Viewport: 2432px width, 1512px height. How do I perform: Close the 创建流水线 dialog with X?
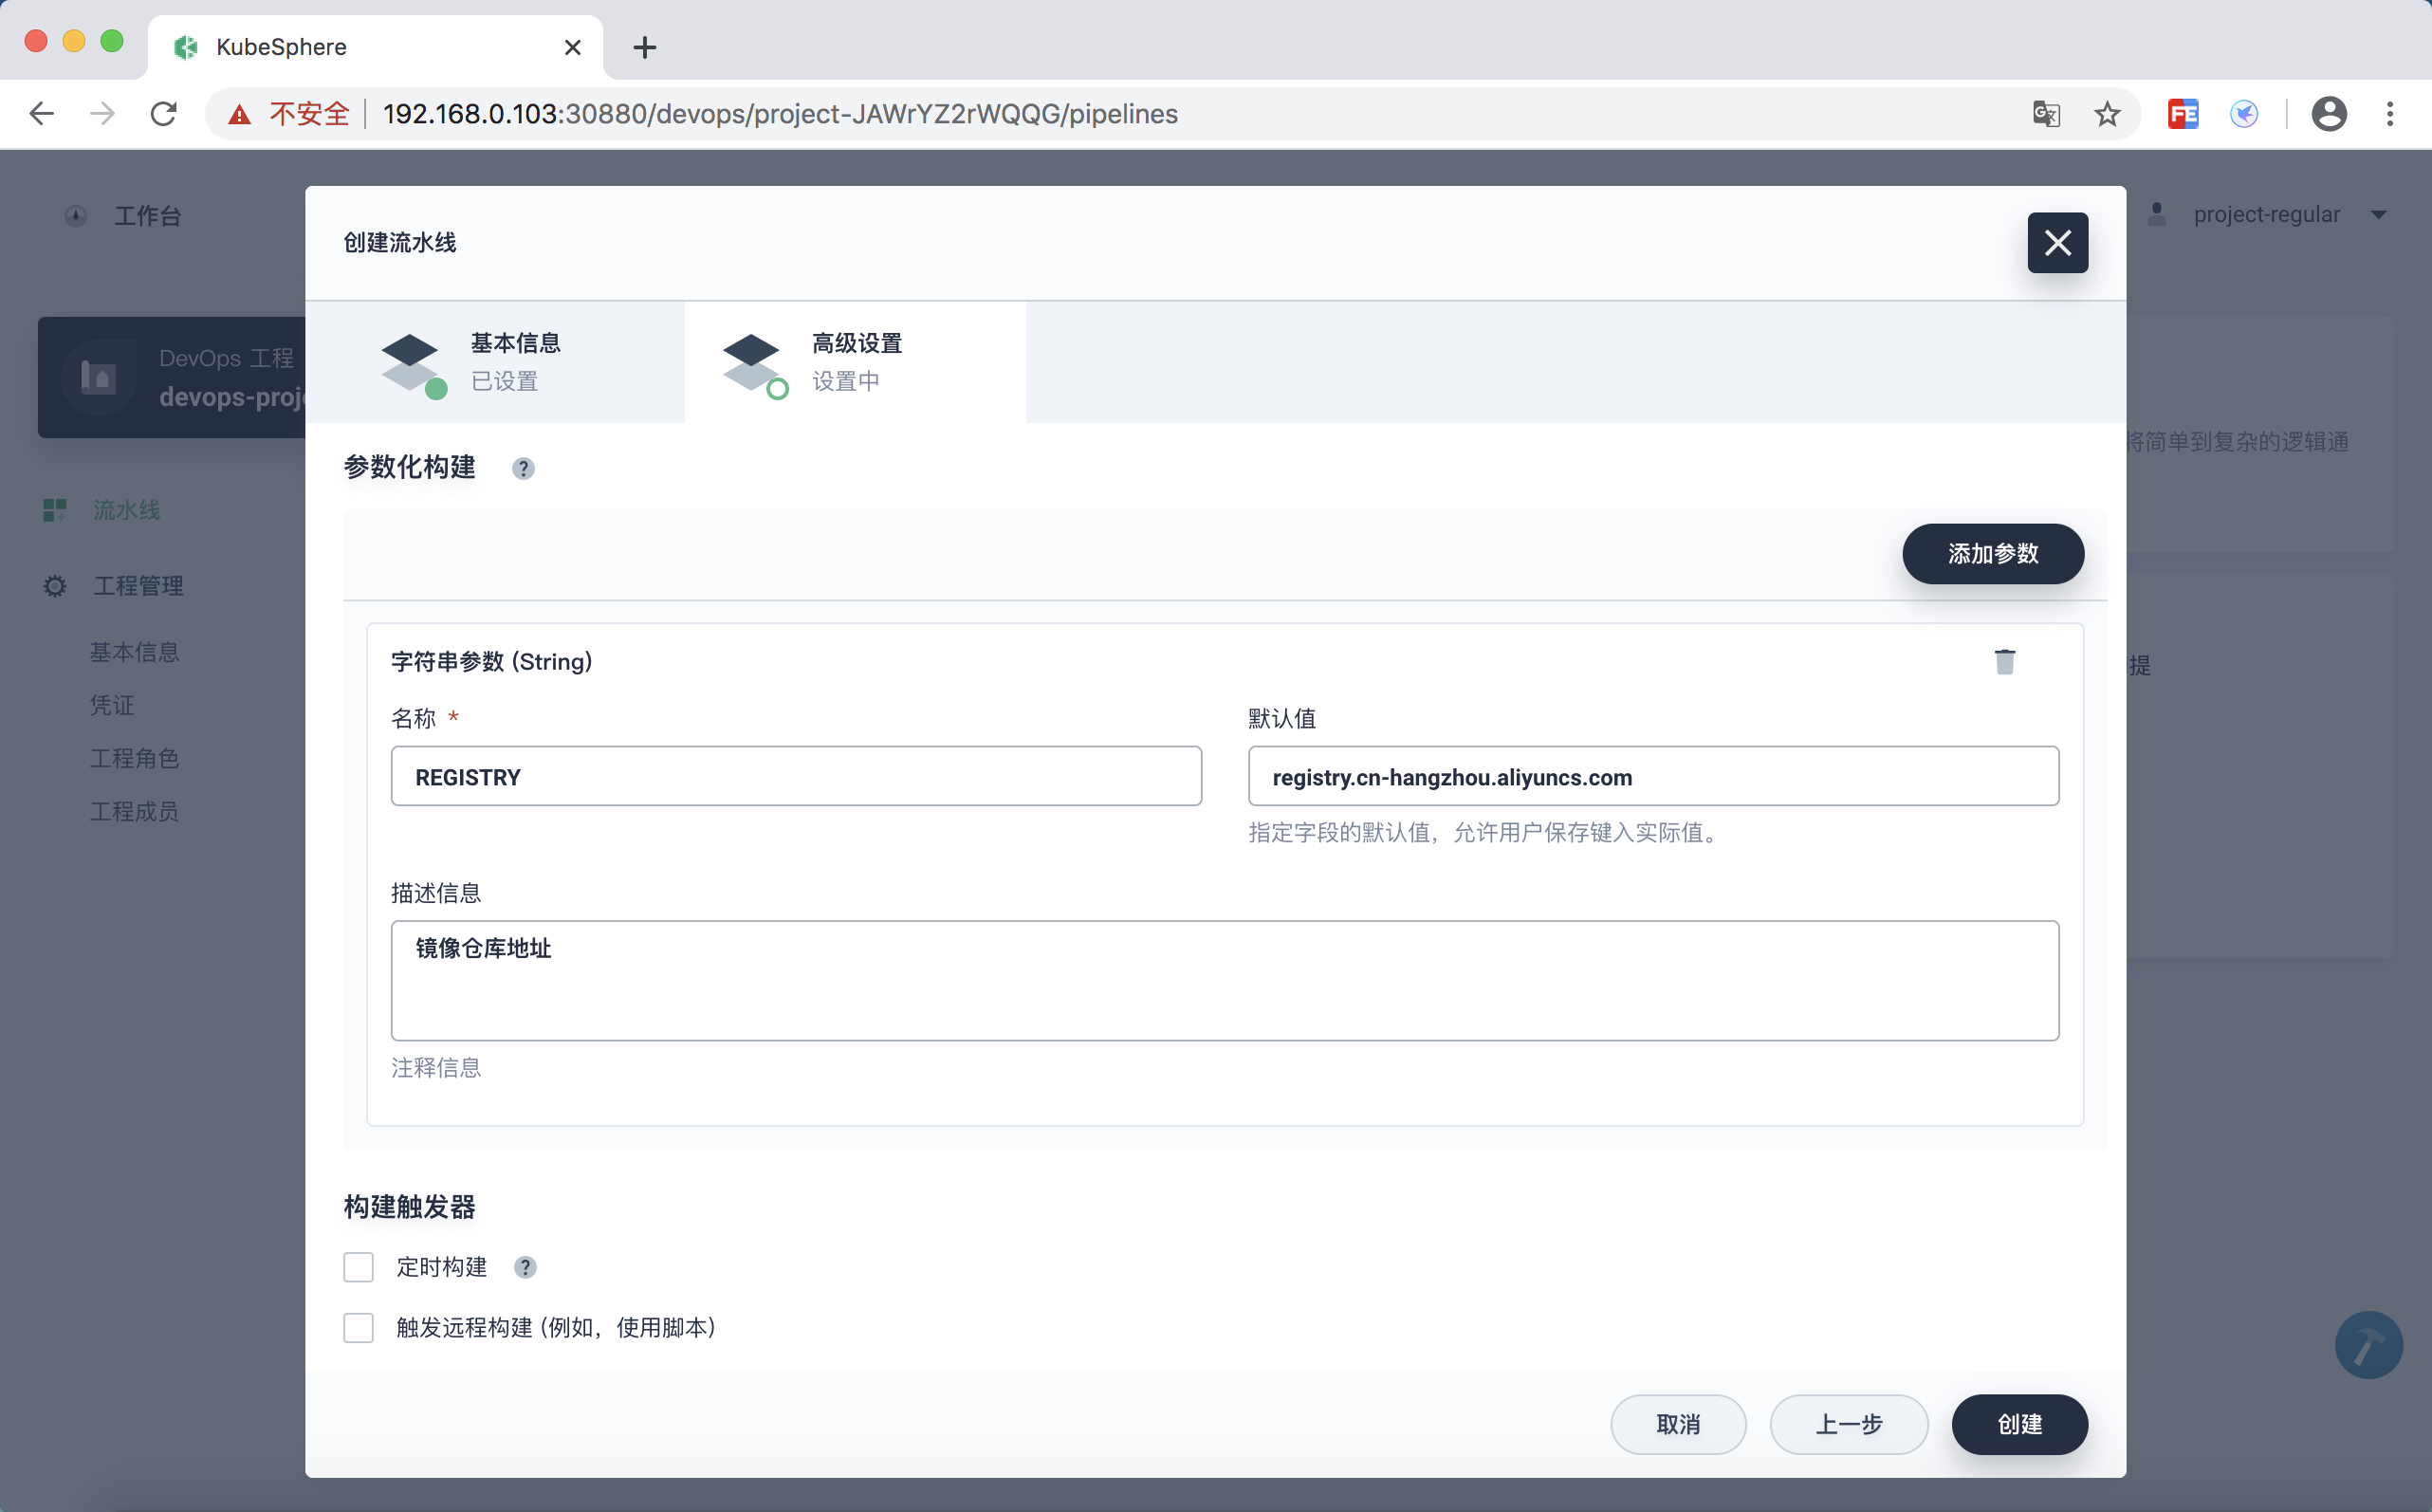(x=2057, y=243)
